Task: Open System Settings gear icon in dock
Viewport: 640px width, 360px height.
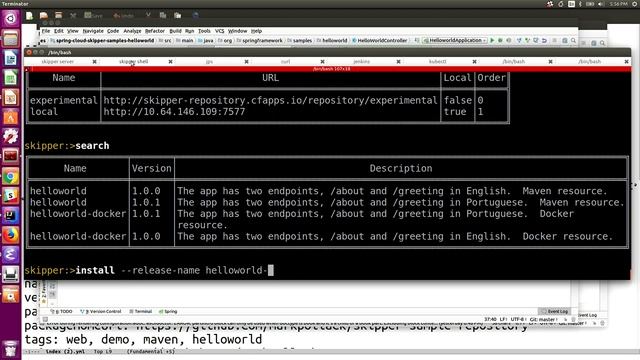Action: pyautogui.click(x=10, y=137)
